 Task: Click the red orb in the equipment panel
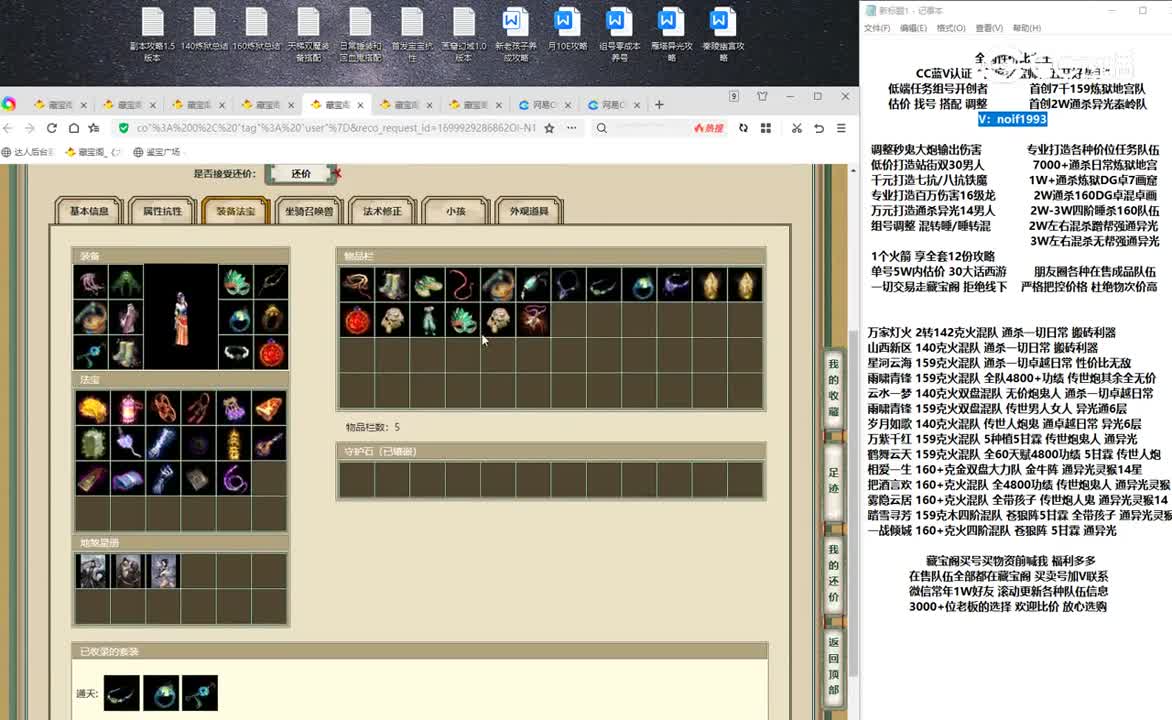coord(271,352)
